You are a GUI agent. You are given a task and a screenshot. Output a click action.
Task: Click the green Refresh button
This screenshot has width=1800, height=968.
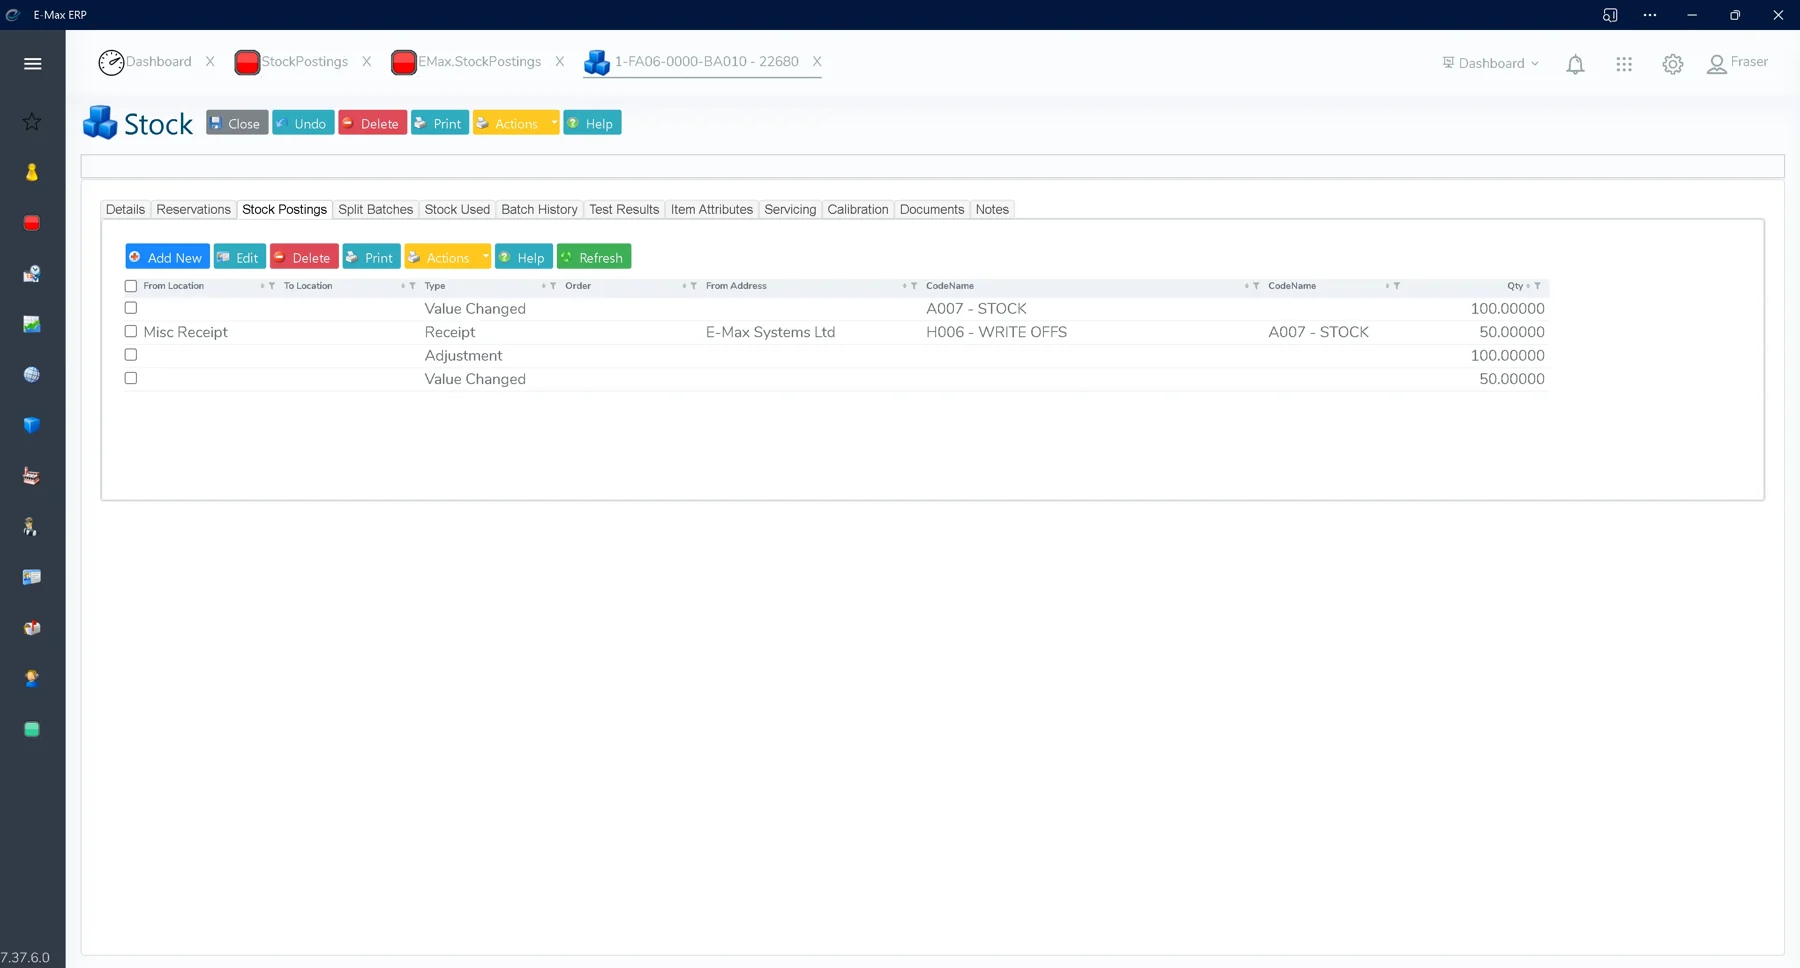(x=594, y=257)
